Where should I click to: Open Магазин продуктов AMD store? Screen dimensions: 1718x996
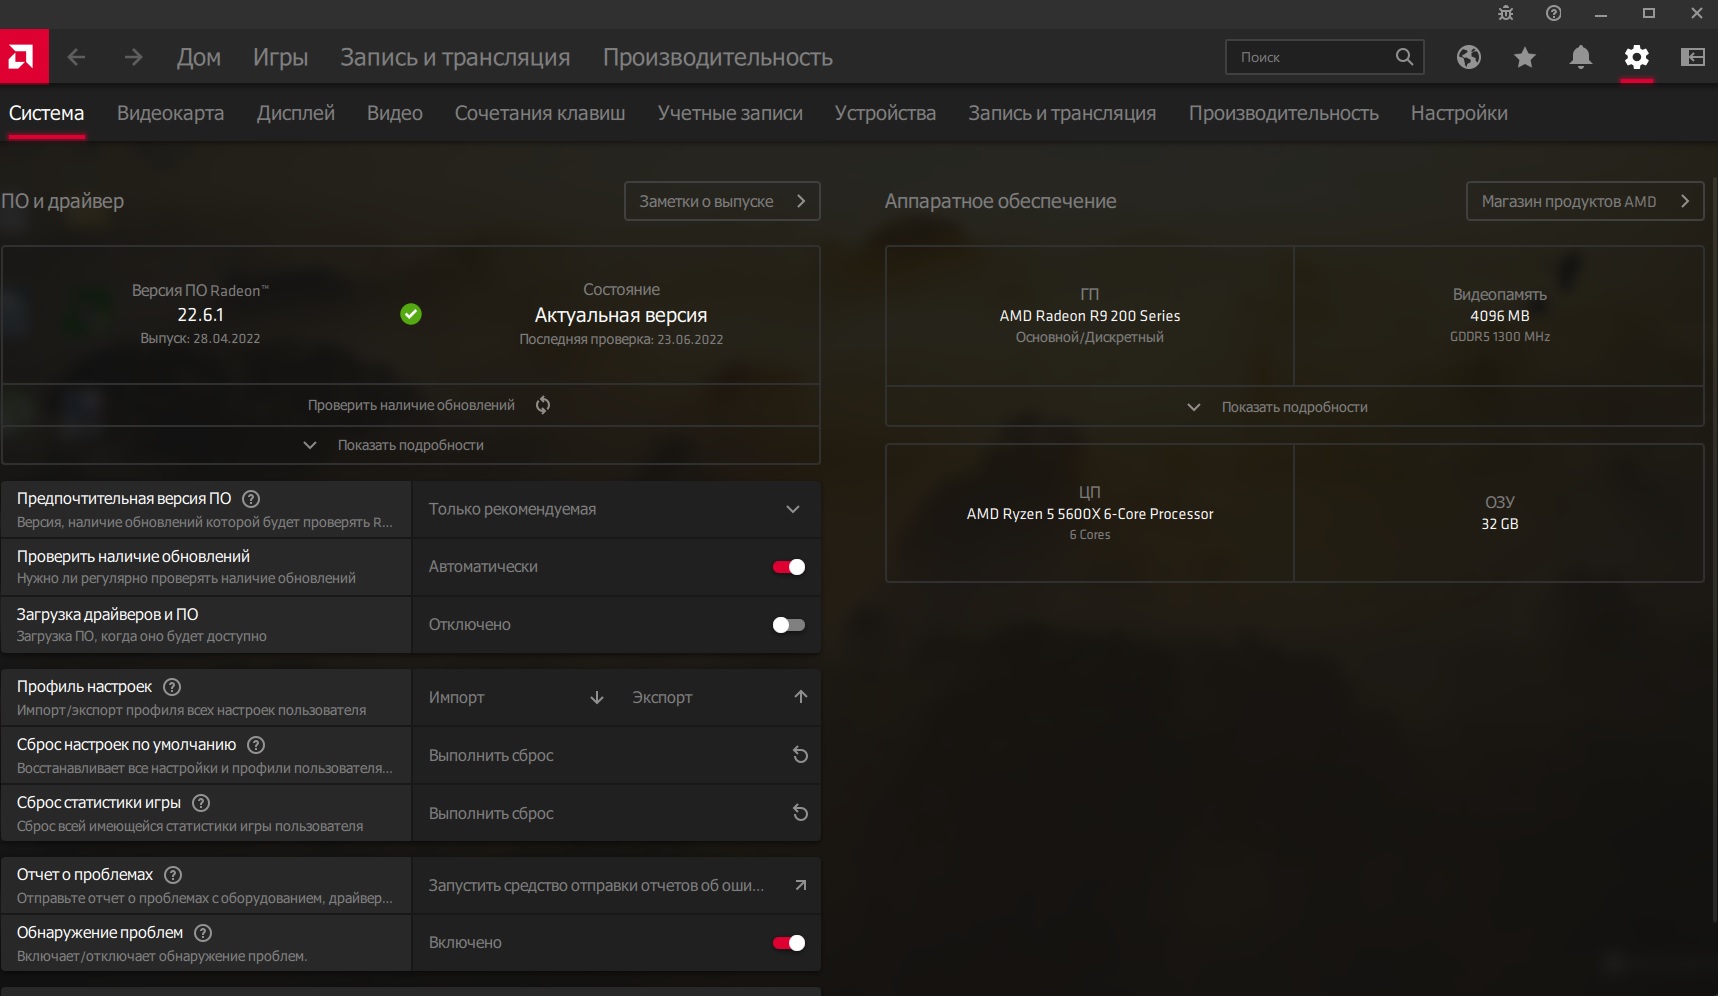(x=1585, y=201)
